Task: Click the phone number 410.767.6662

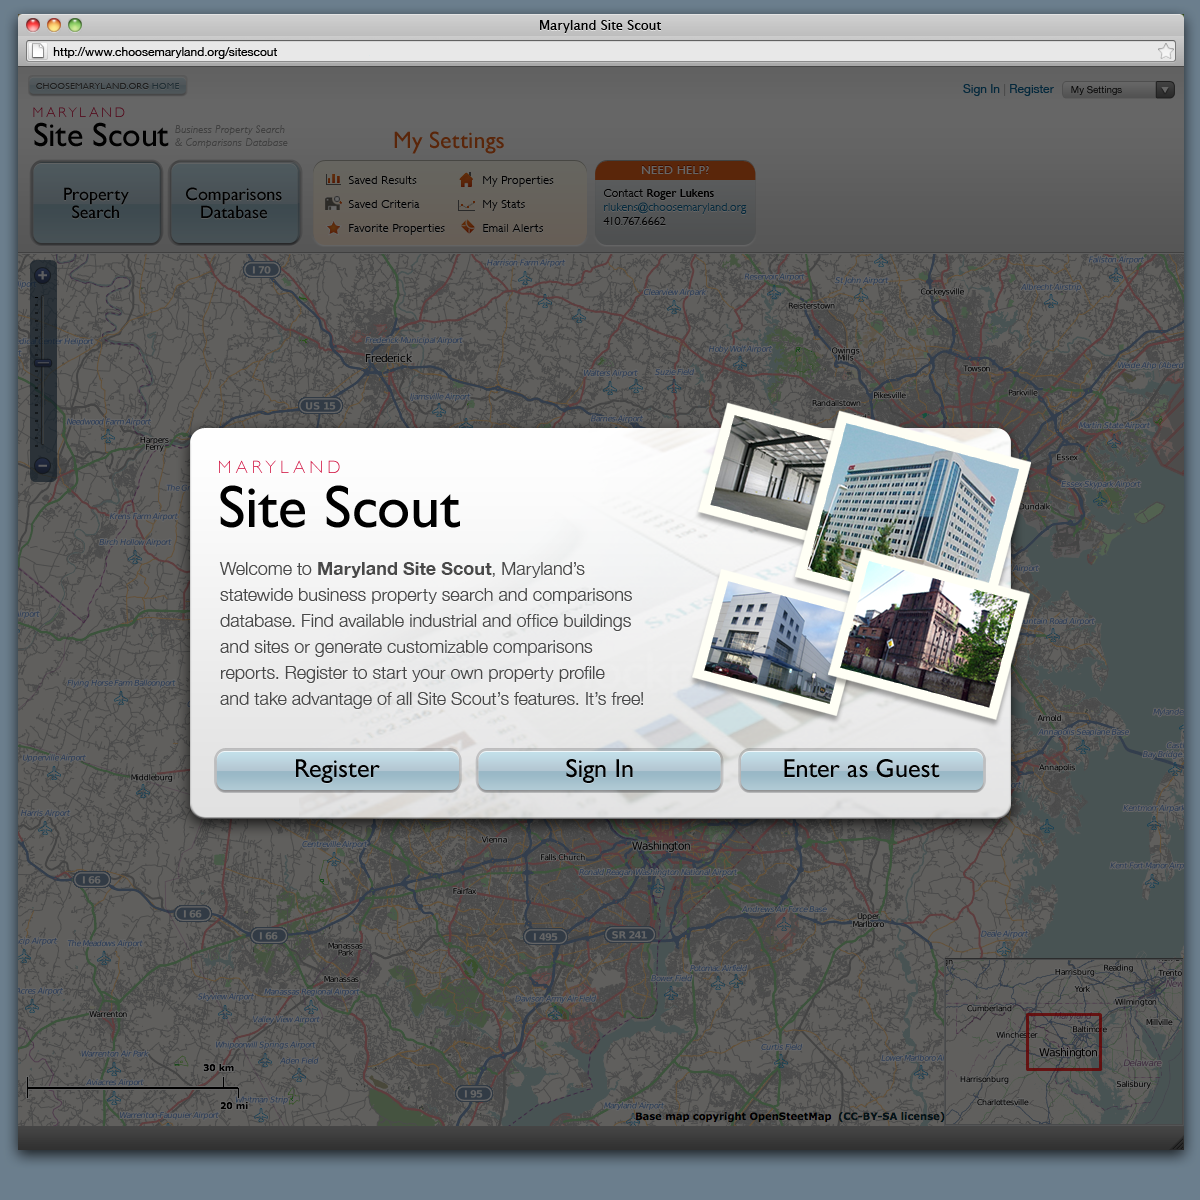Action: pyautogui.click(x=634, y=221)
